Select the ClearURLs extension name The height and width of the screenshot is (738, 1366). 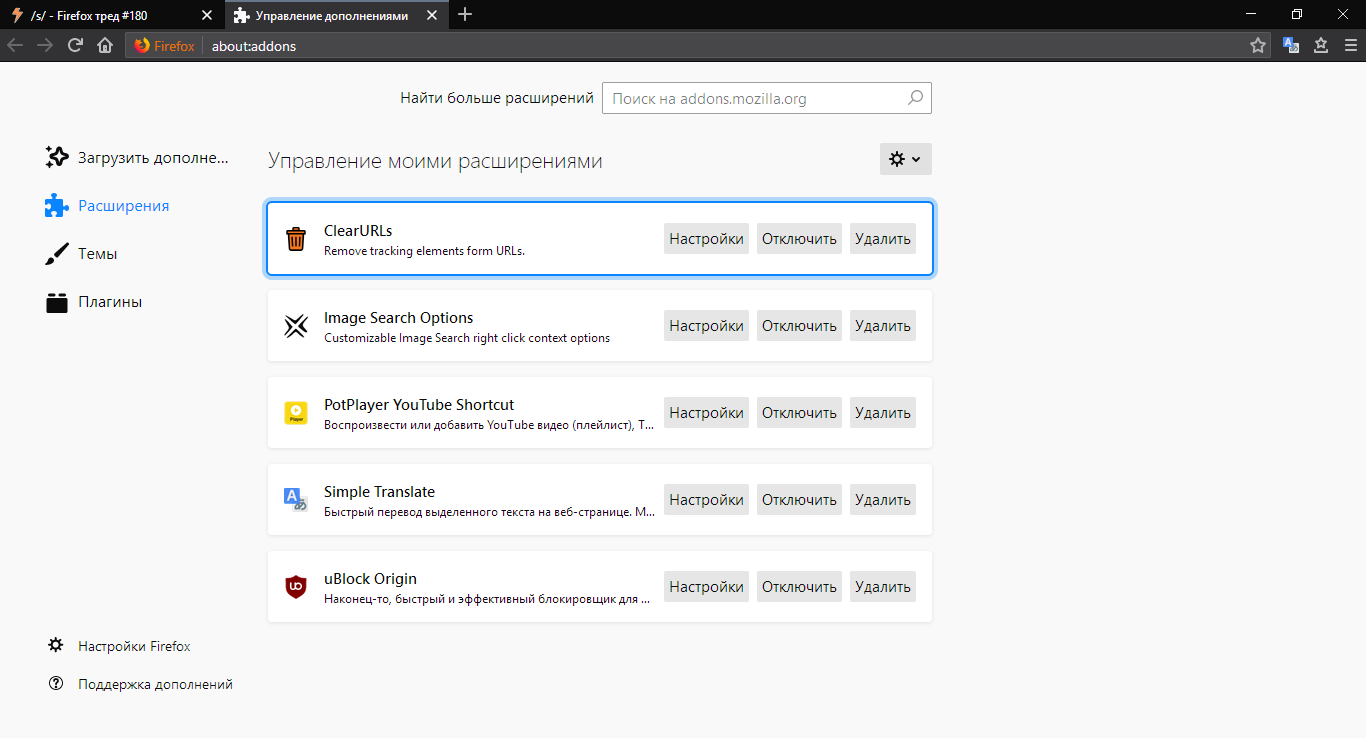(358, 231)
